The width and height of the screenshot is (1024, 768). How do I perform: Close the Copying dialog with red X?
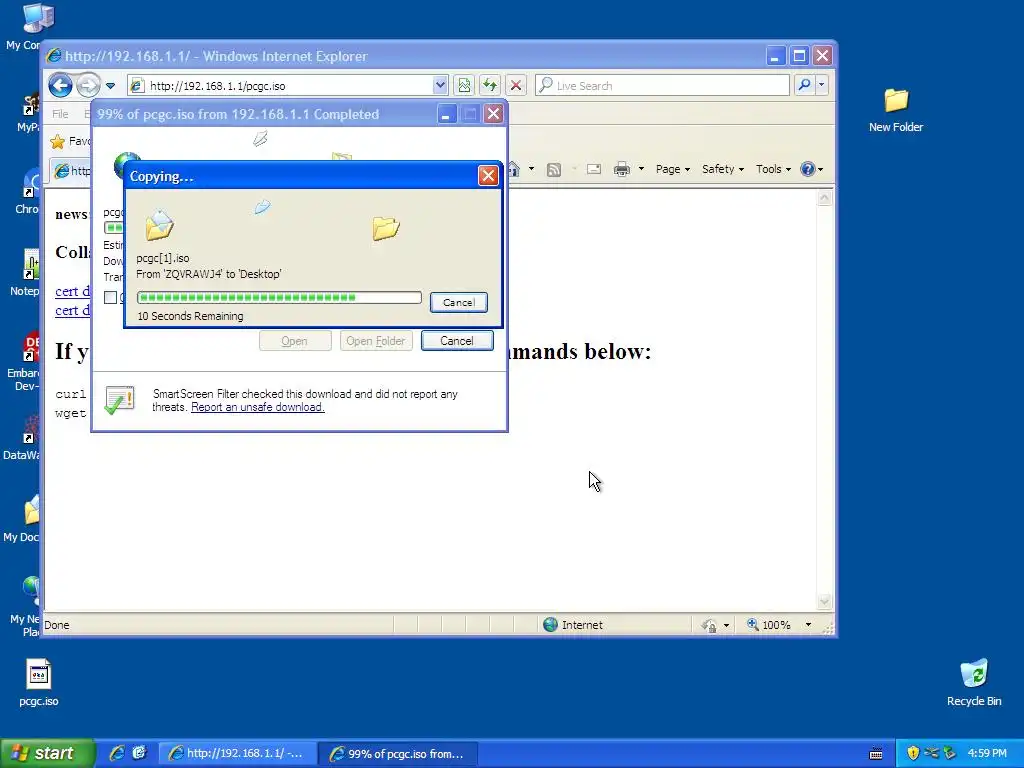tap(488, 176)
